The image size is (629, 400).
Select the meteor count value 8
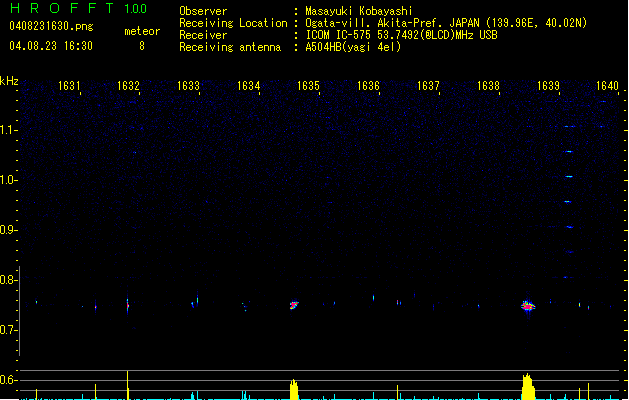click(x=142, y=46)
